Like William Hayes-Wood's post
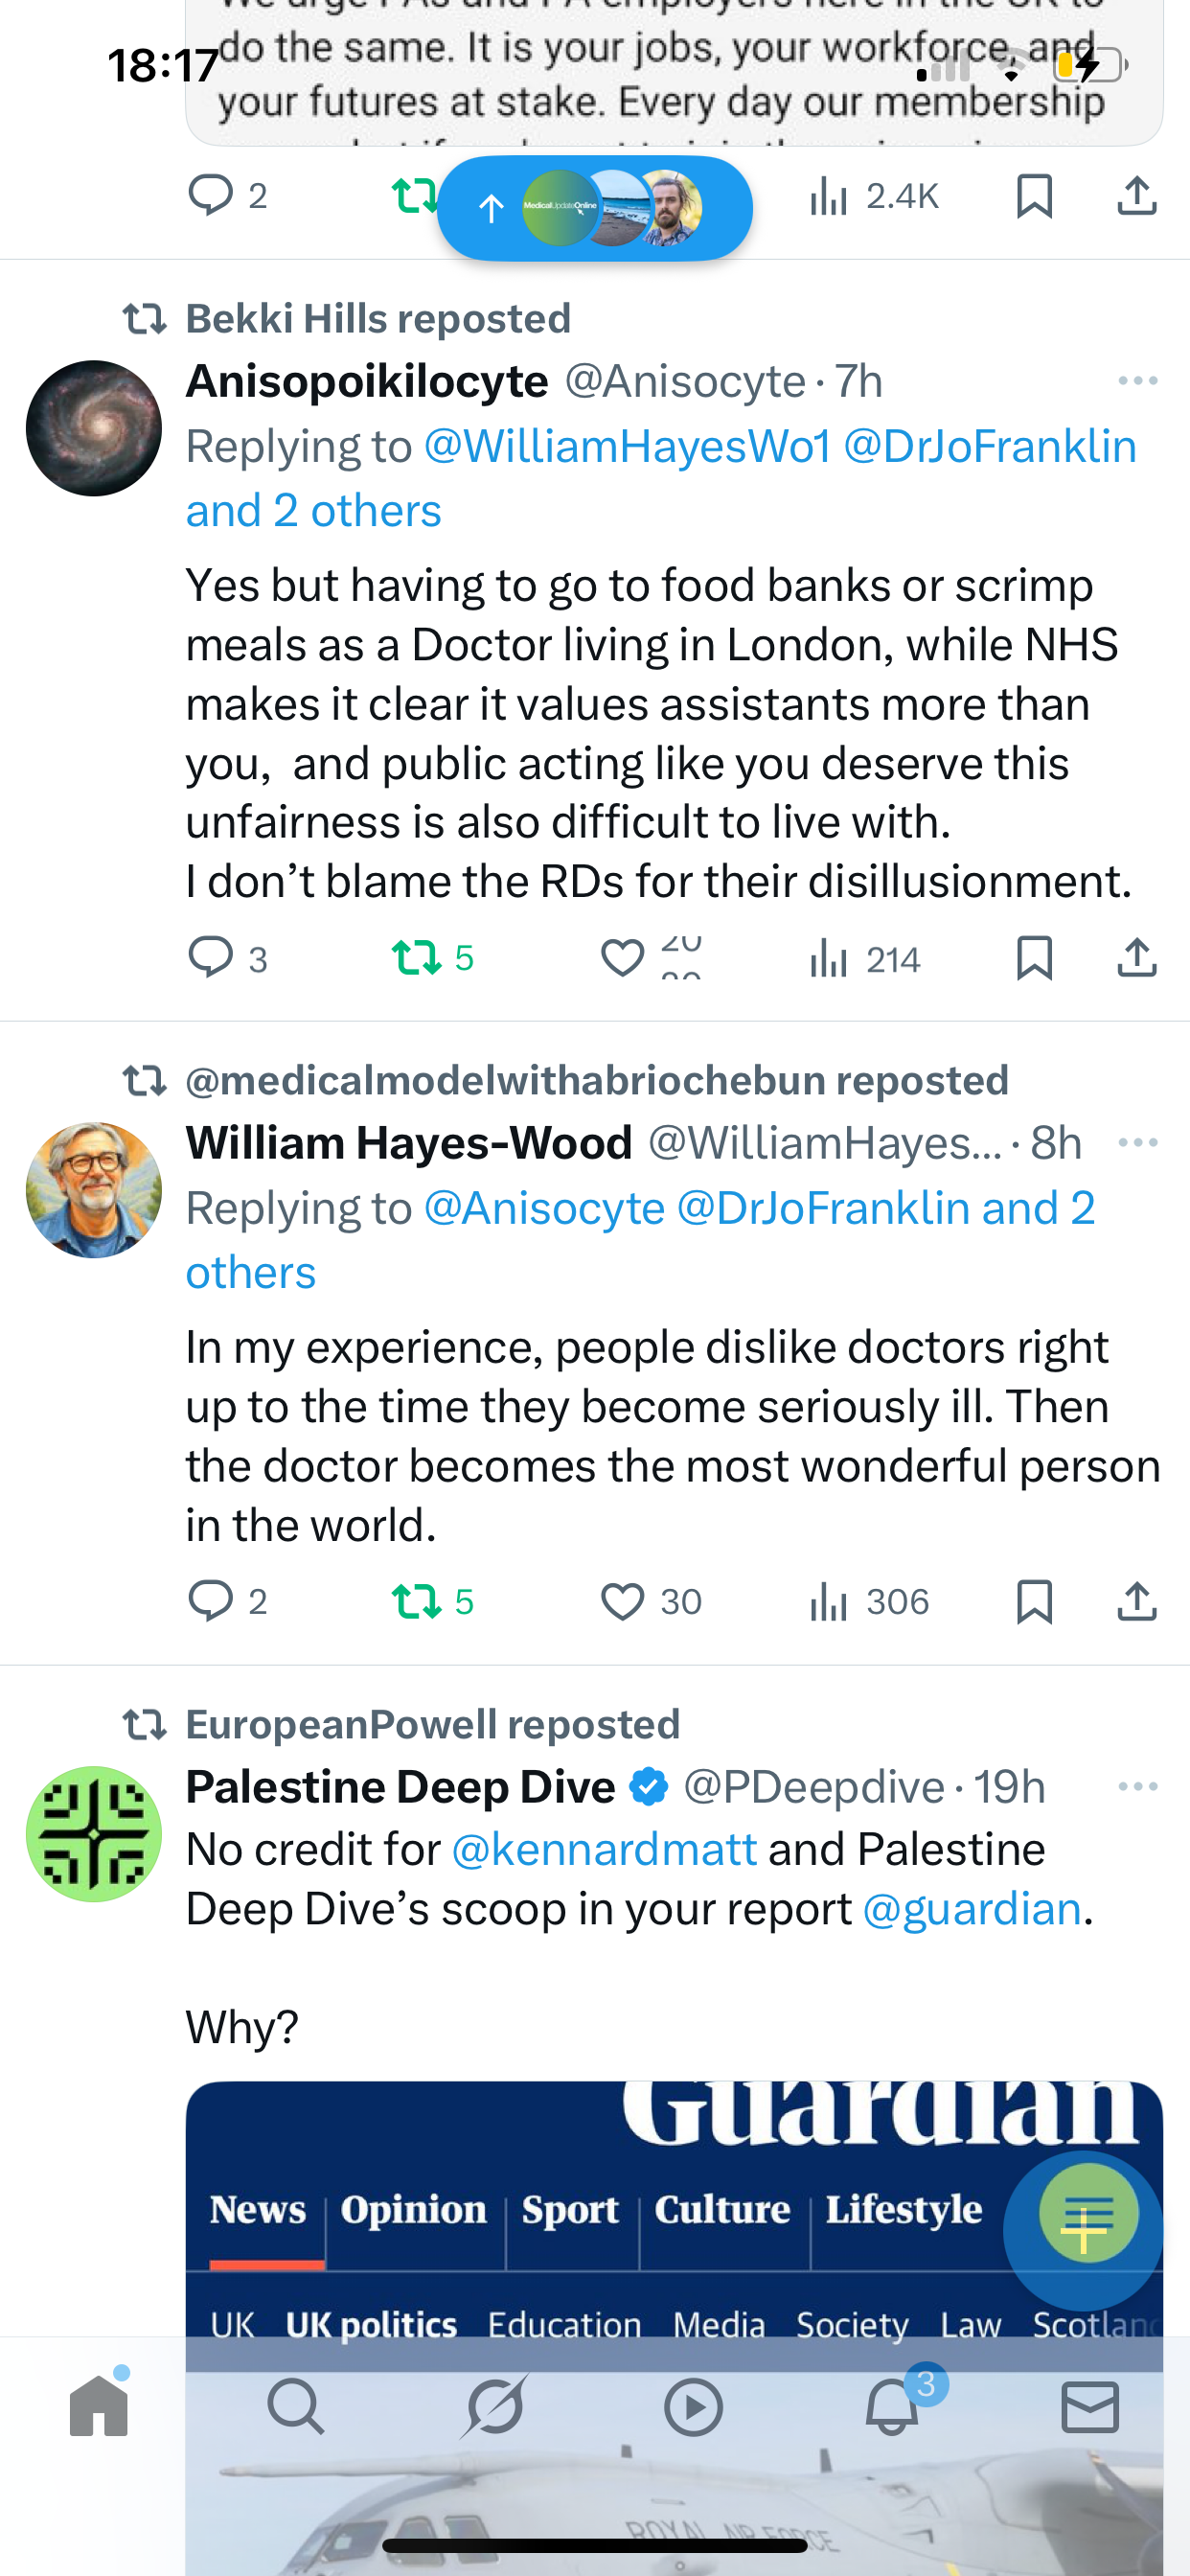The image size is (1190, 2576). [x=622, y=1602]
